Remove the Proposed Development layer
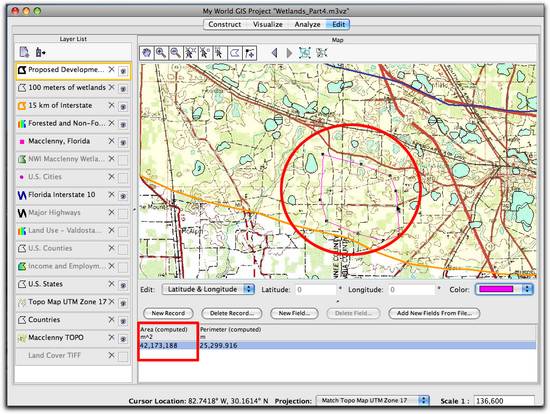 112,69
